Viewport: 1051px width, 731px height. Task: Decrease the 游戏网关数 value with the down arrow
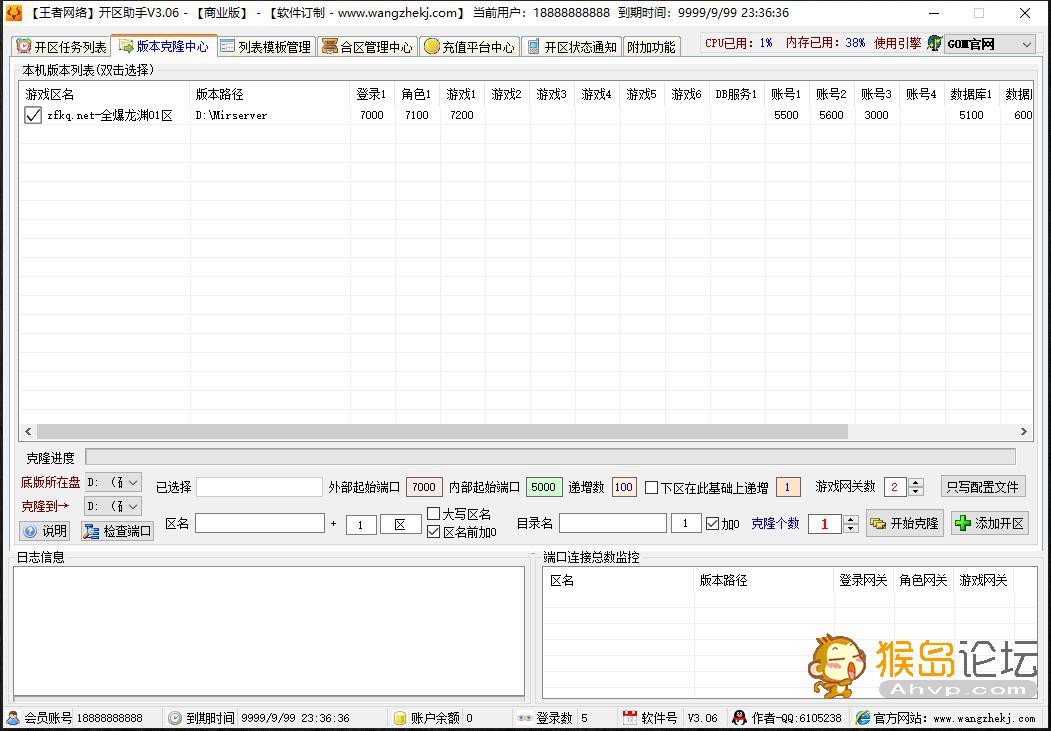(916, 492)
